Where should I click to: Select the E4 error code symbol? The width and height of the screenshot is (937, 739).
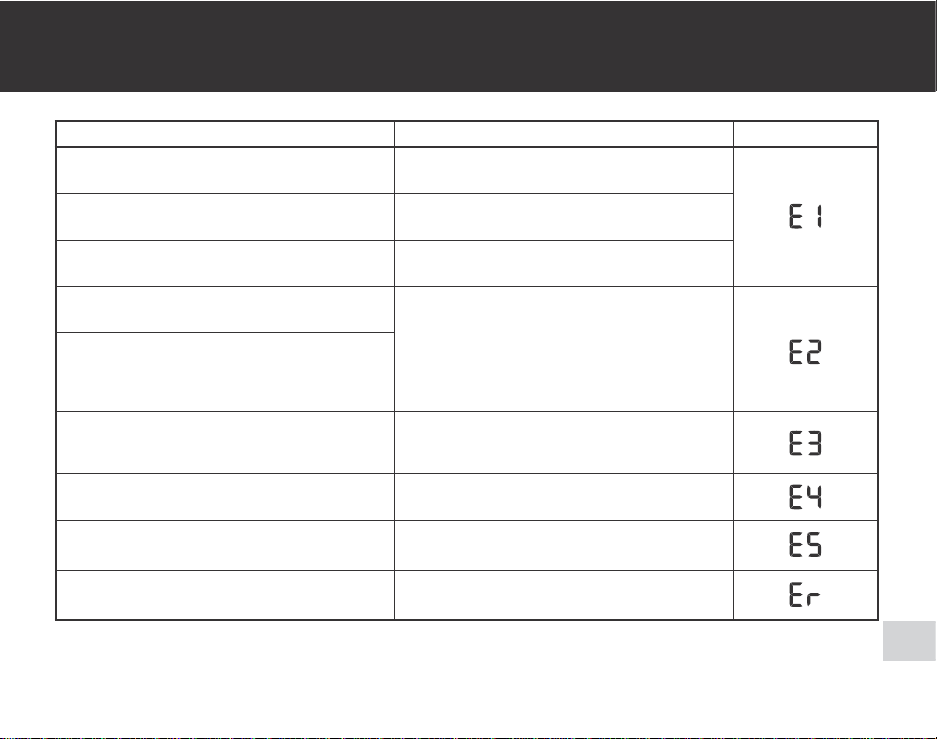[806, 497]
